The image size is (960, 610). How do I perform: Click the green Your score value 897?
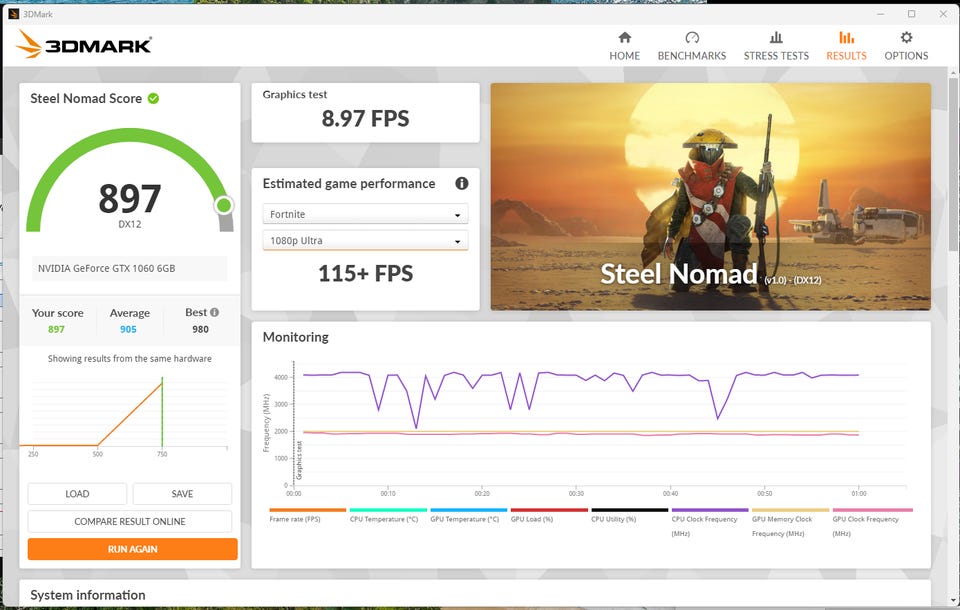[x=56, y=329]
